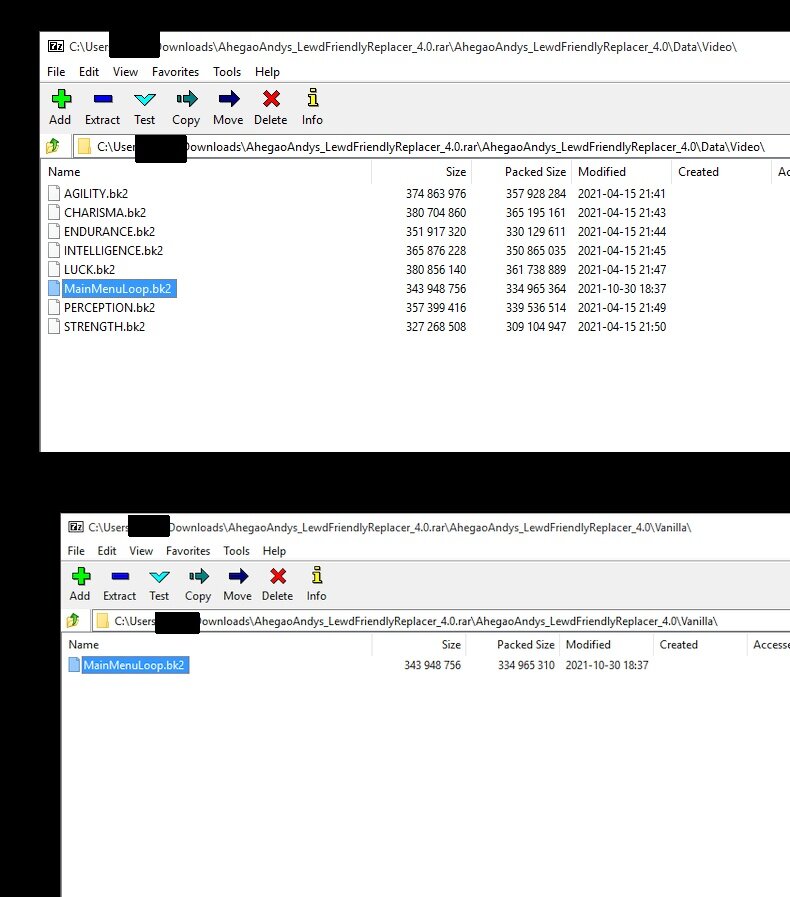Click Copy icon in top 7-Zip window
The width and height of the screenshot is (790, 897).
tap(186, 99)
